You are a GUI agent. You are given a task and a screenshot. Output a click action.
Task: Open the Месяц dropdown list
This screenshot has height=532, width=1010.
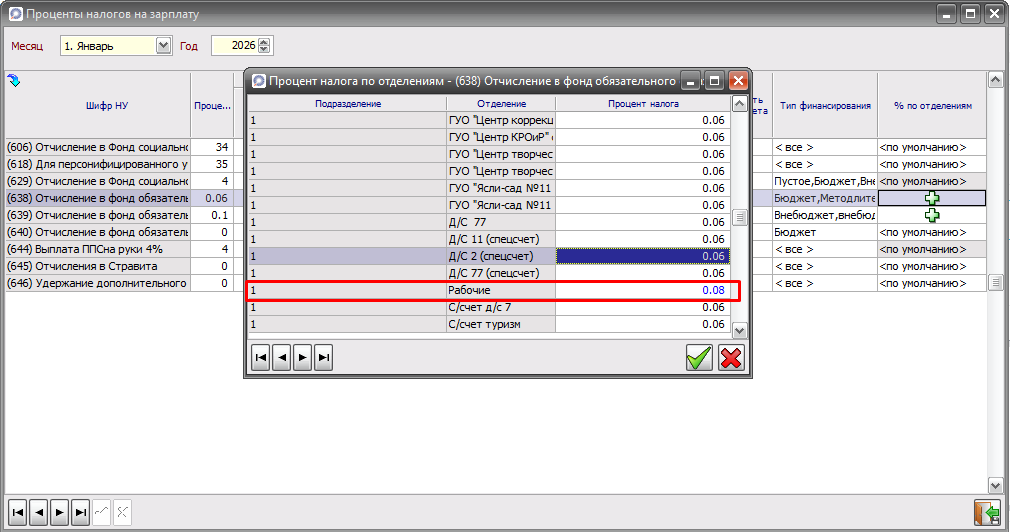click(164, 46)
